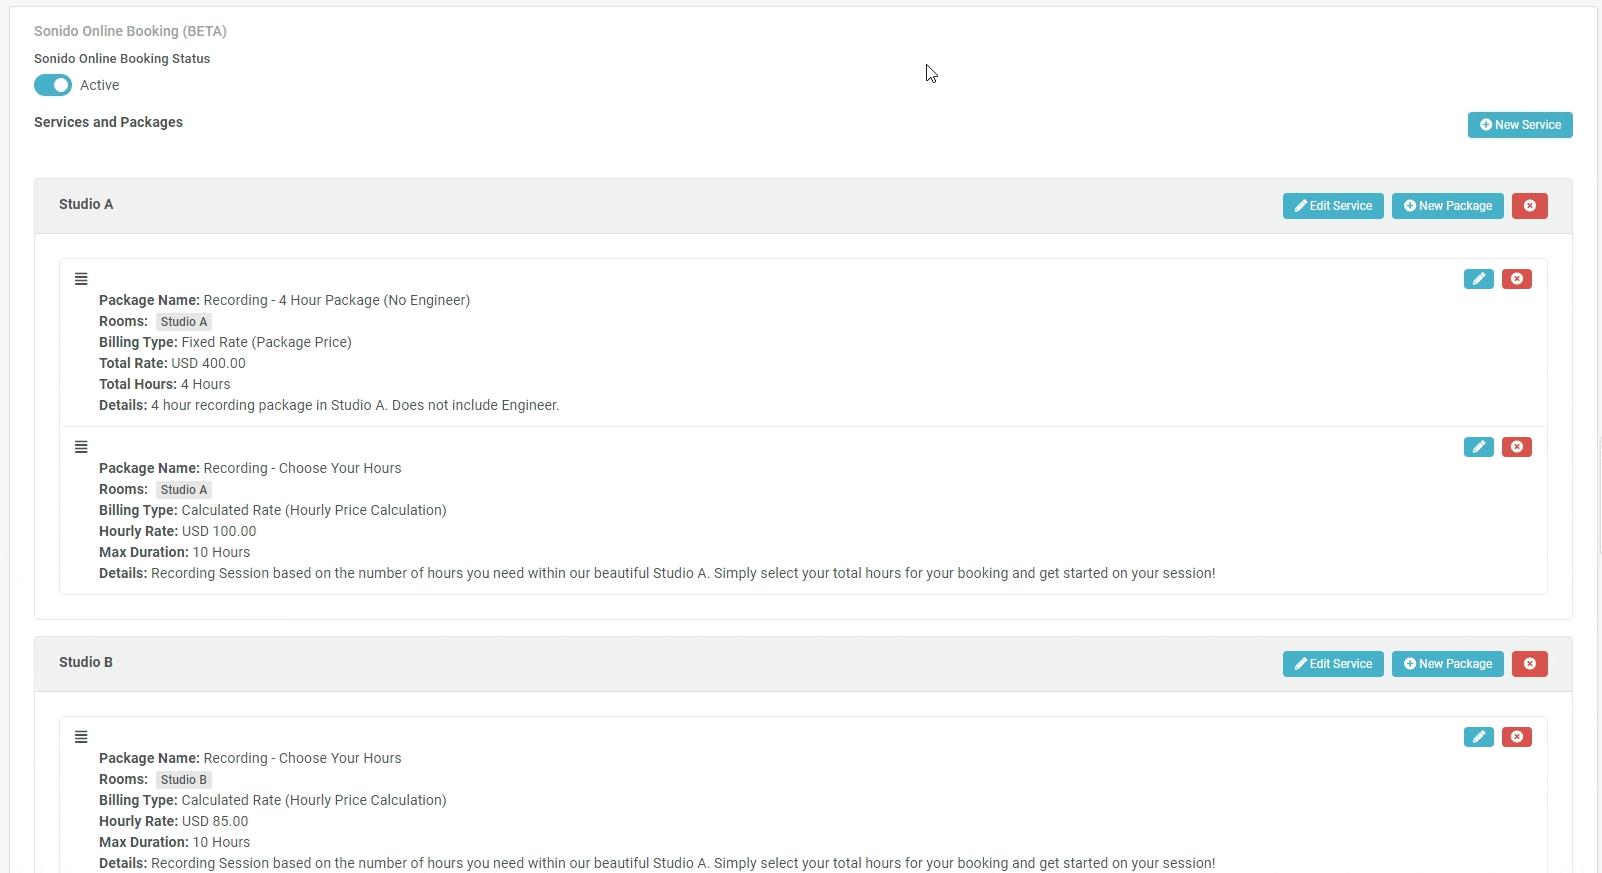The width and height of the screenshot is (1602, 873).
Task: Delete the Studio B service
Action: click(1529, 664)
